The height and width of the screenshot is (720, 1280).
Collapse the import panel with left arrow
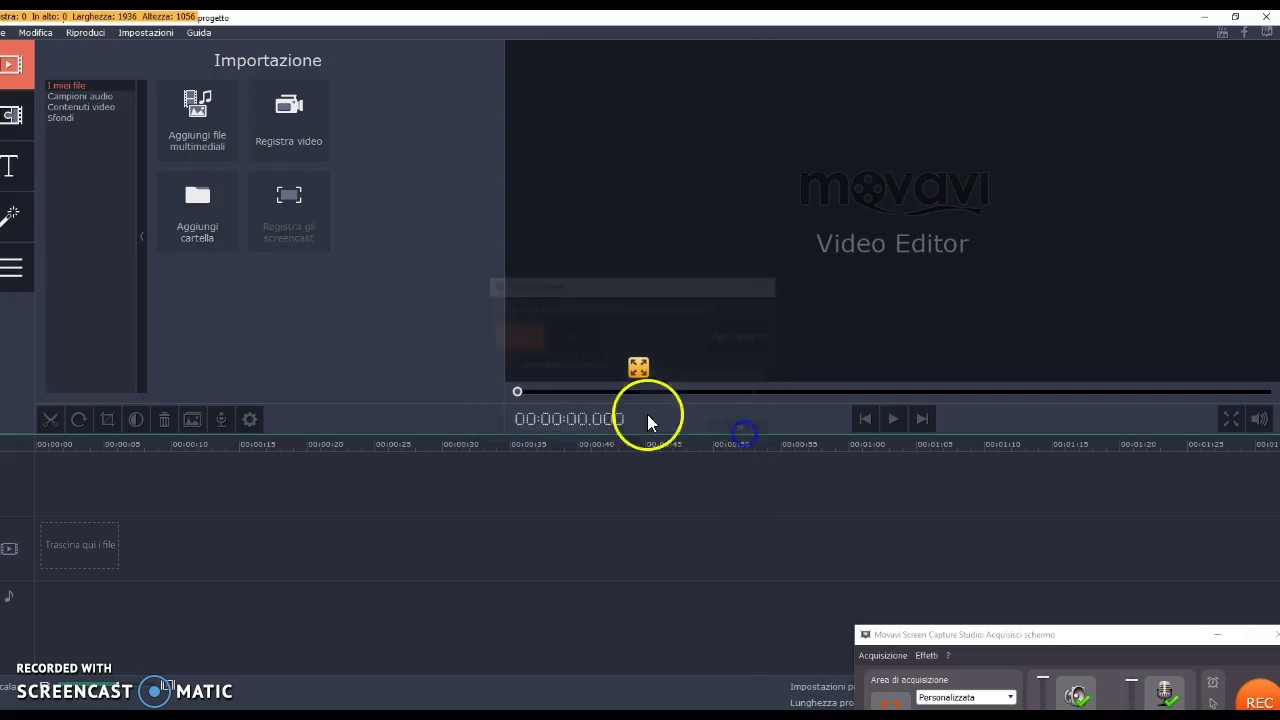142,237
